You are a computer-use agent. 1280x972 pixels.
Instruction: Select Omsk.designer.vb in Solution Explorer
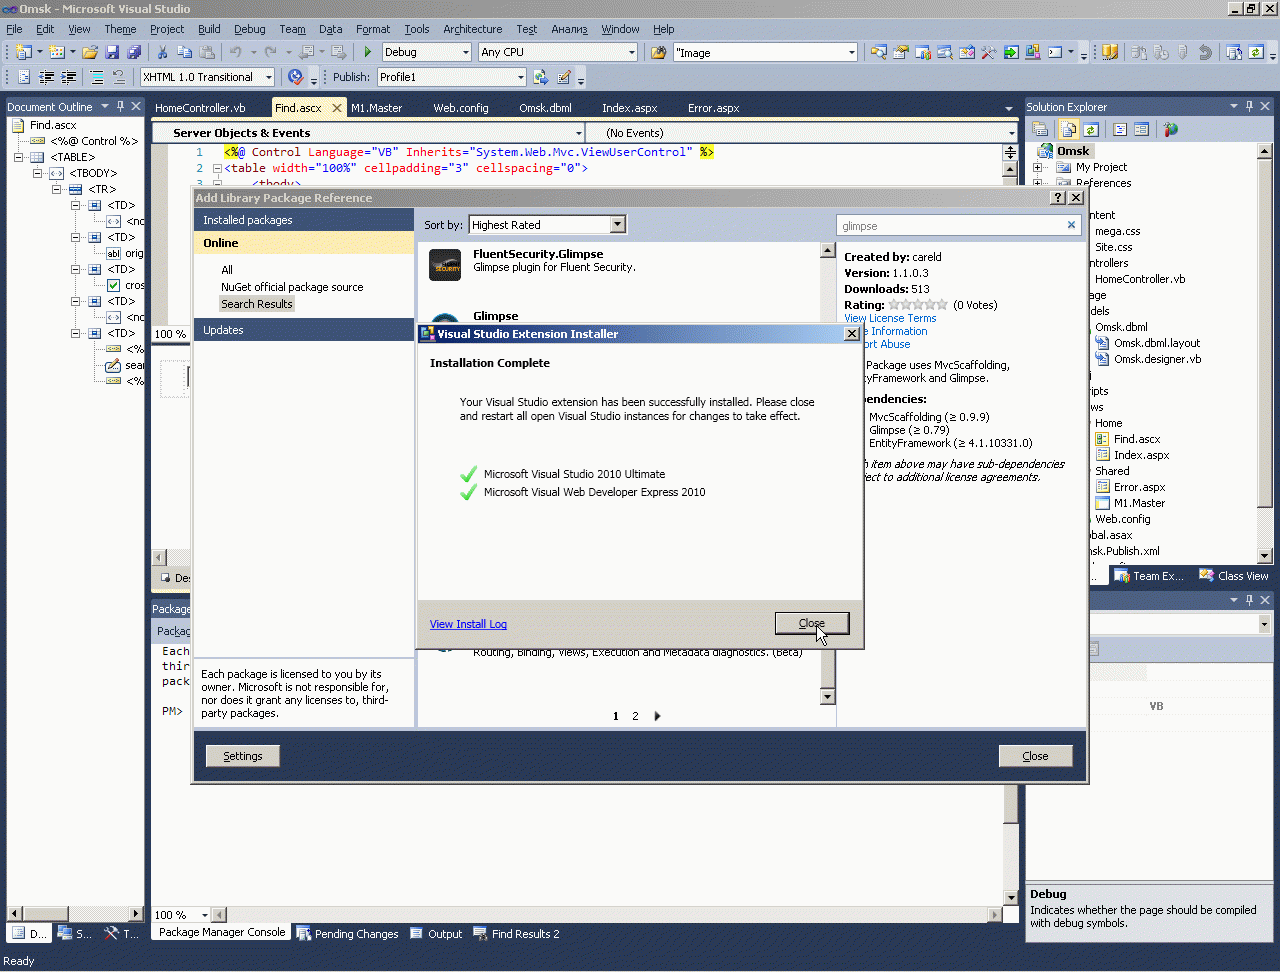coord(1157,359)
